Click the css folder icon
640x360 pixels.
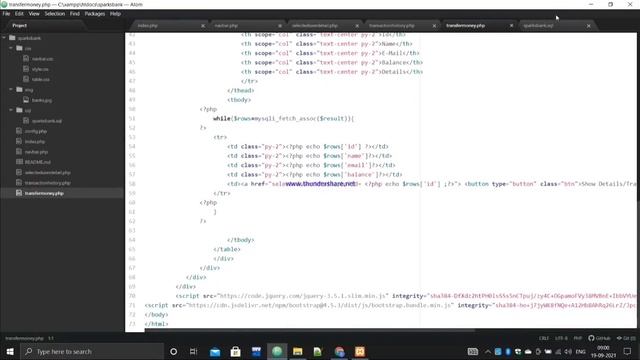[19, 48]
